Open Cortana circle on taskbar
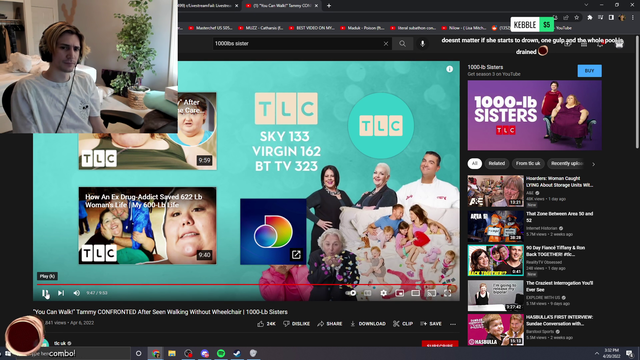This screenshot has height=360, width=640. tap(138, 353)
